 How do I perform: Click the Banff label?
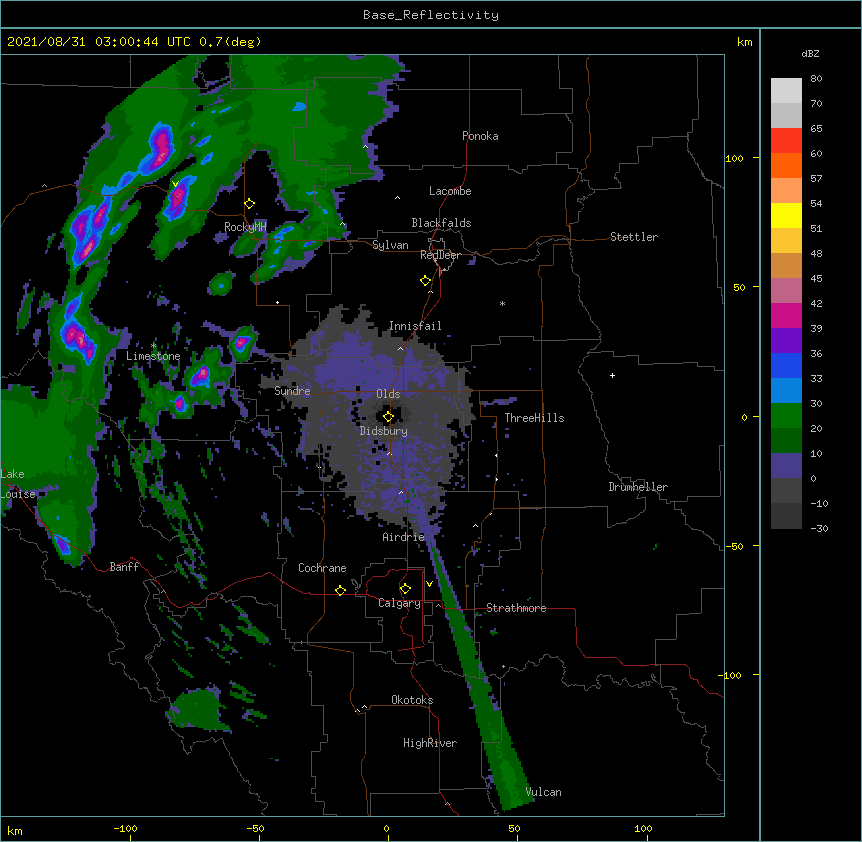point(124,567)
